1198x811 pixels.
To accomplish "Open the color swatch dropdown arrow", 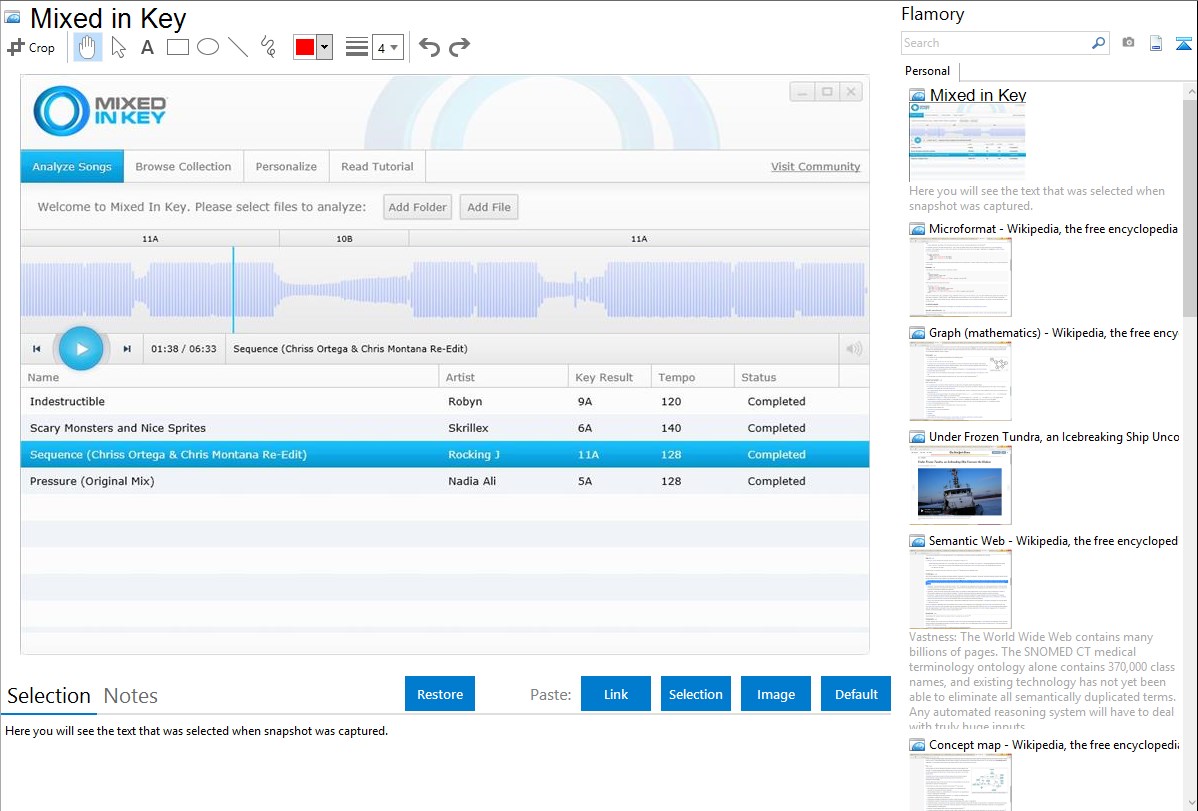I will click(325, 47).
